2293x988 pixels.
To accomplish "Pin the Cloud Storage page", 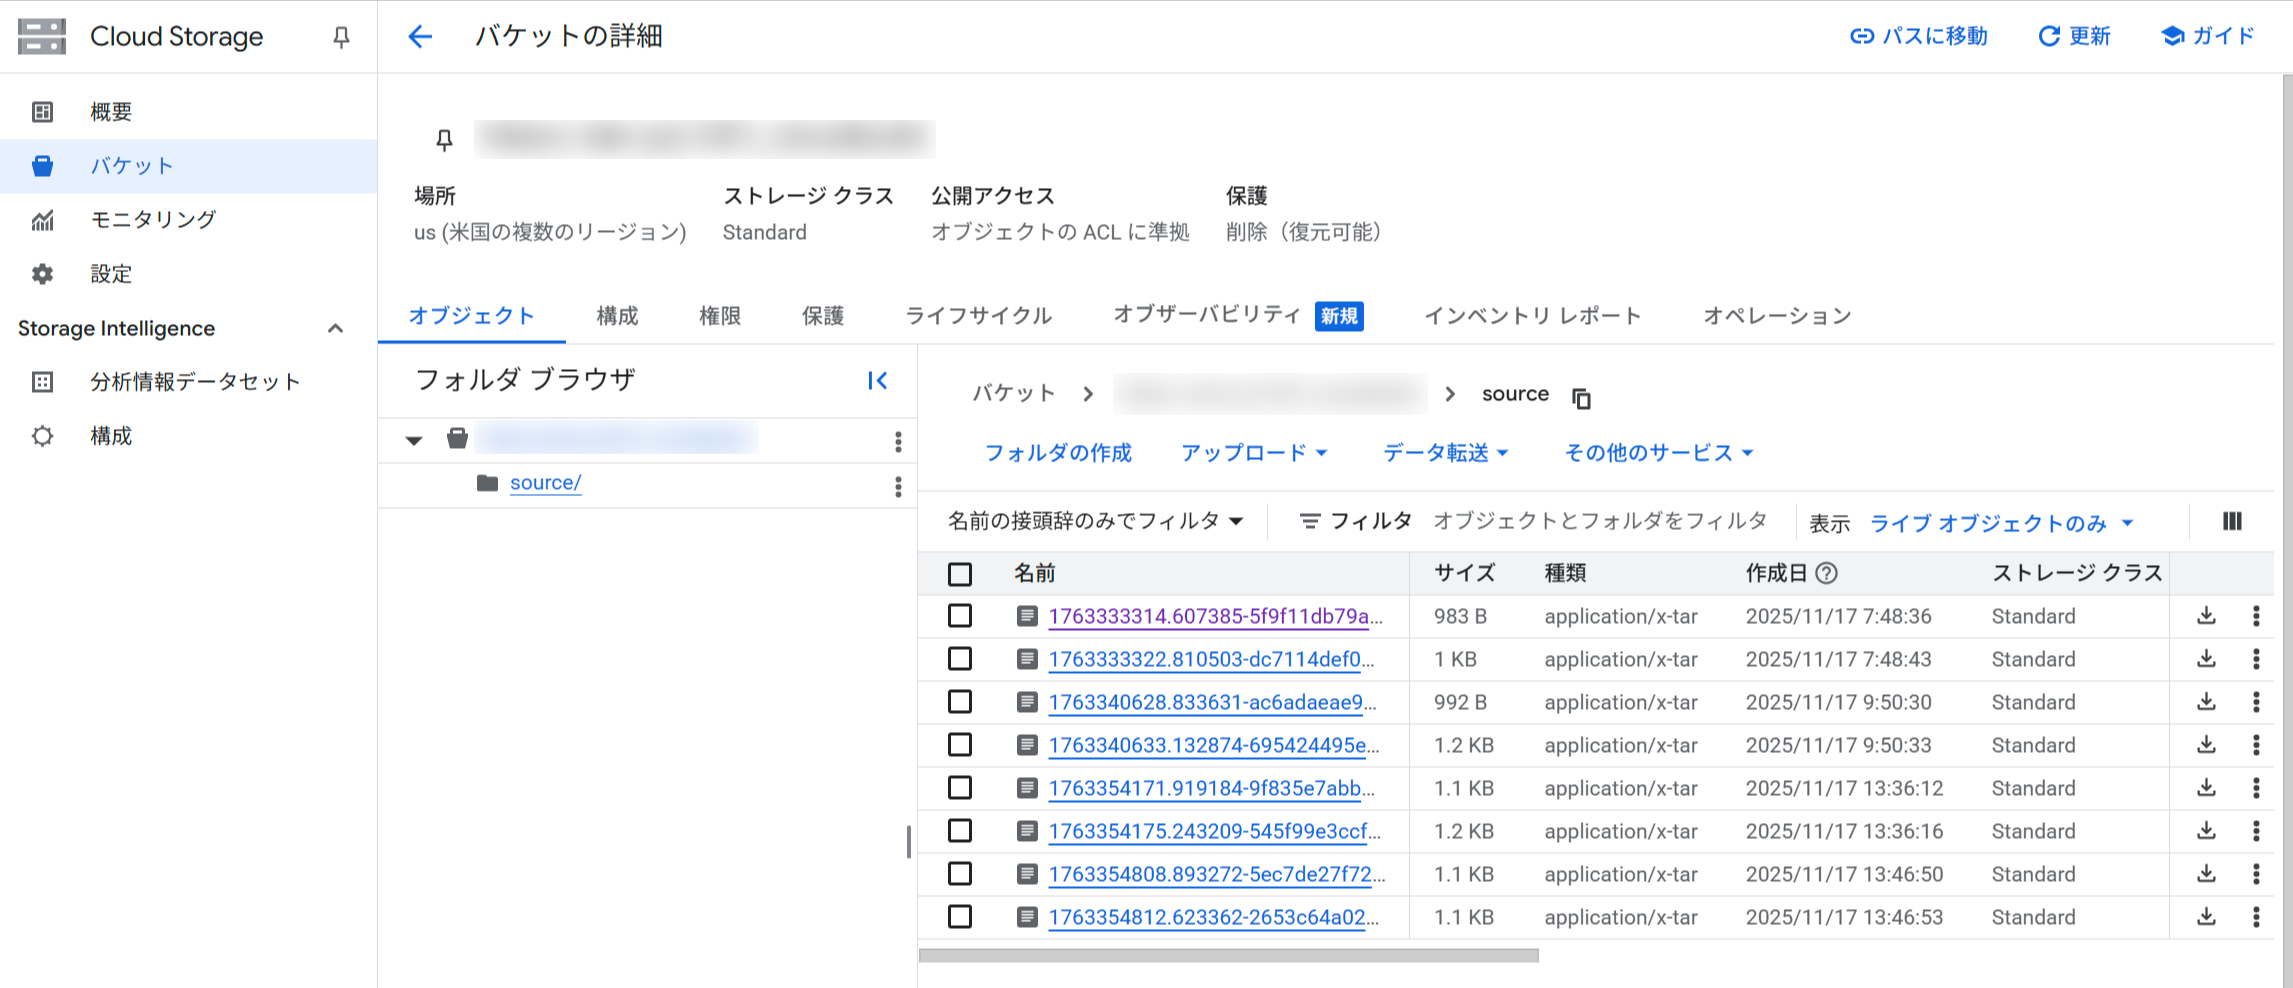I will click(x=341, y=37).
